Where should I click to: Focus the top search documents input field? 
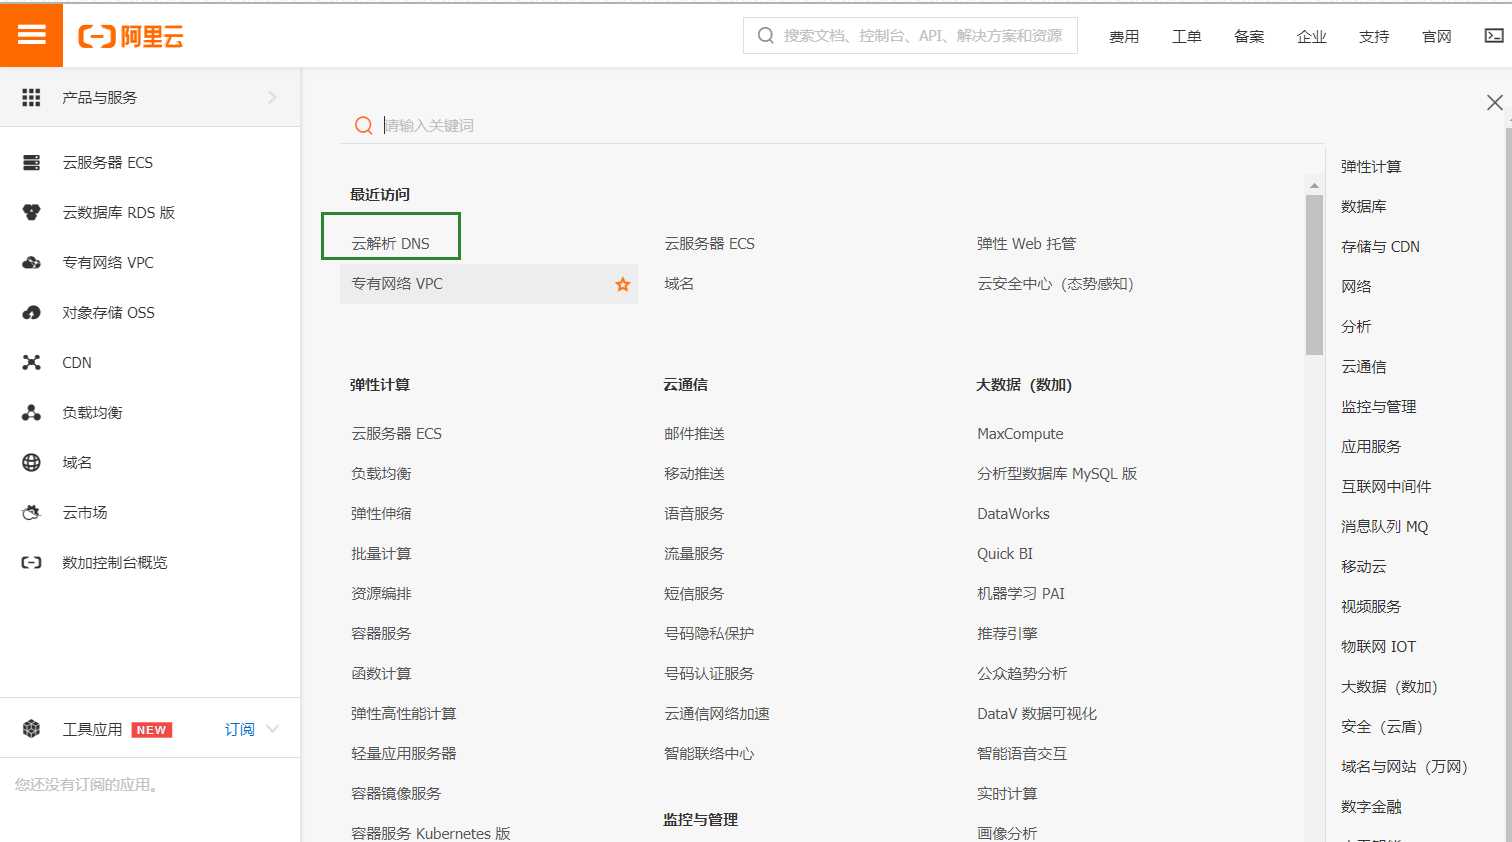tap(910, 35)
